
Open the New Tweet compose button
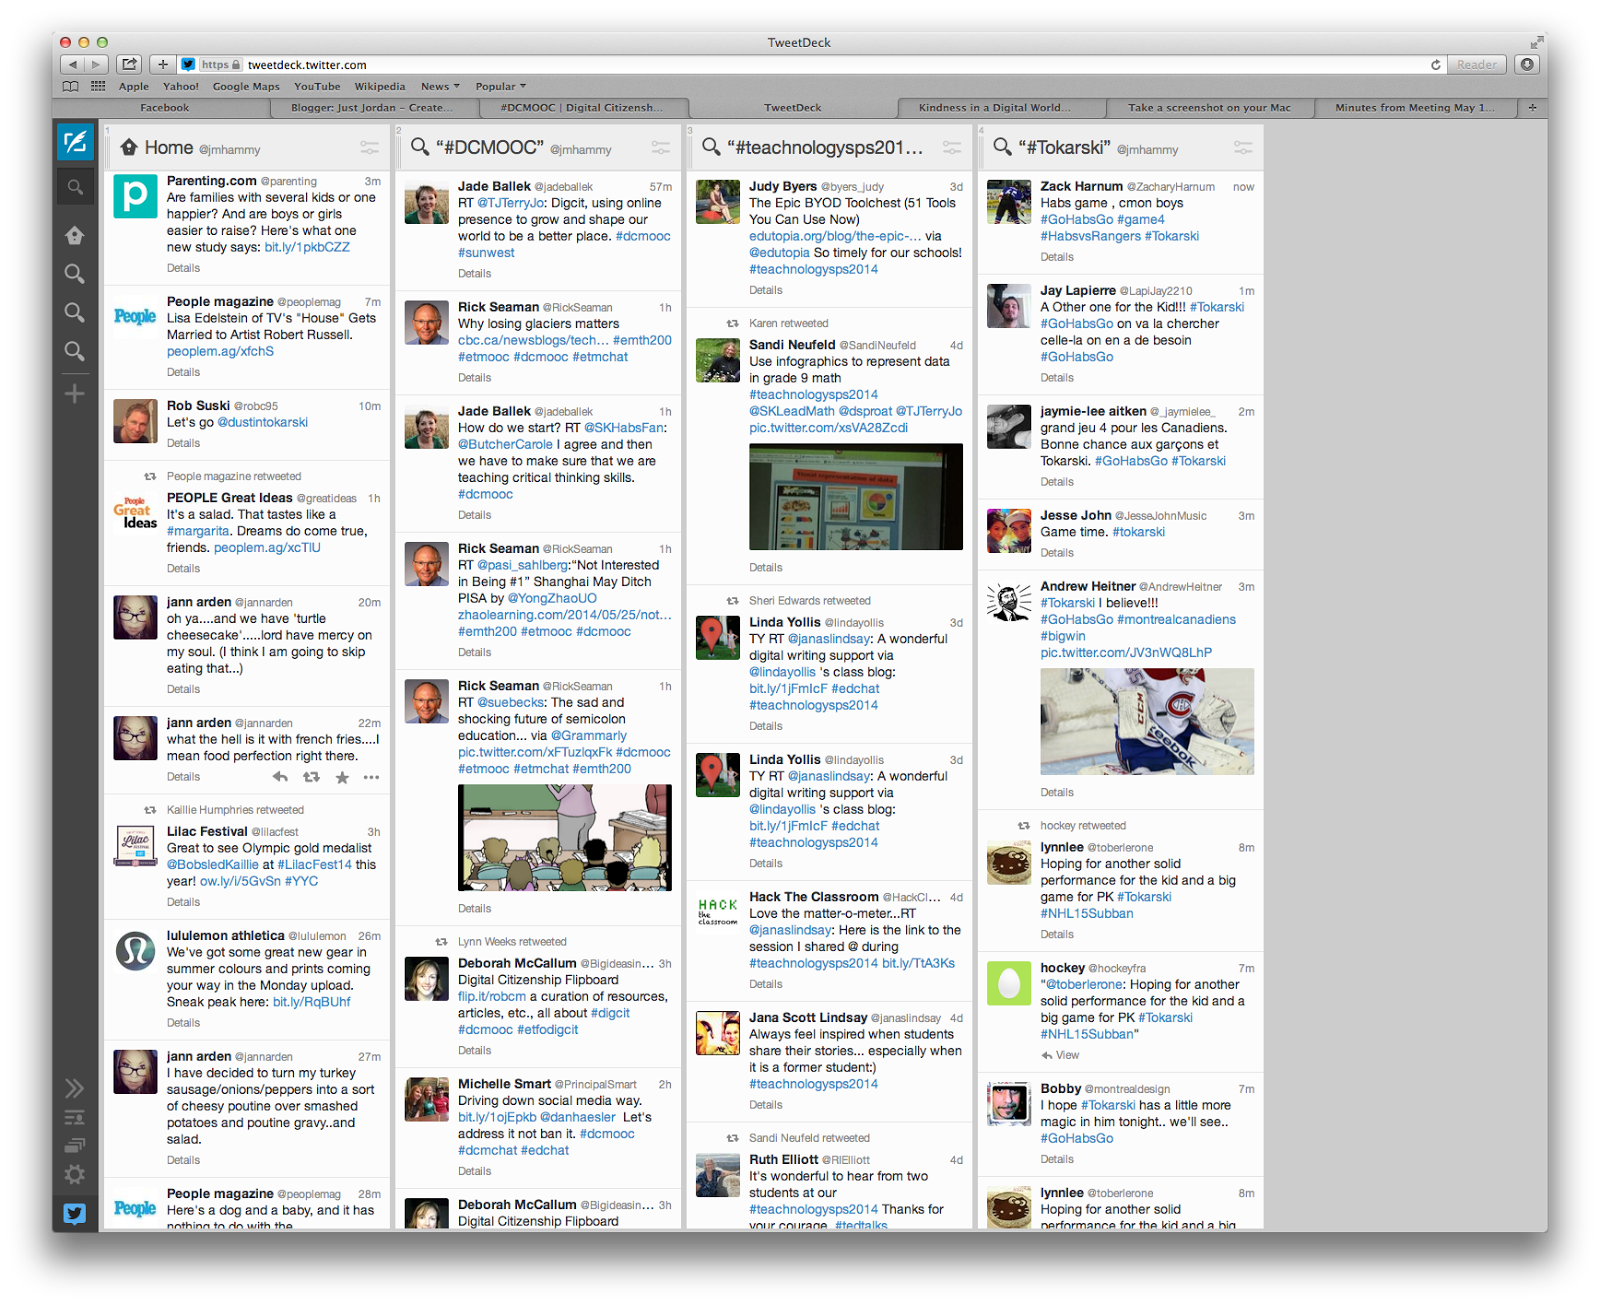point(75,143)
